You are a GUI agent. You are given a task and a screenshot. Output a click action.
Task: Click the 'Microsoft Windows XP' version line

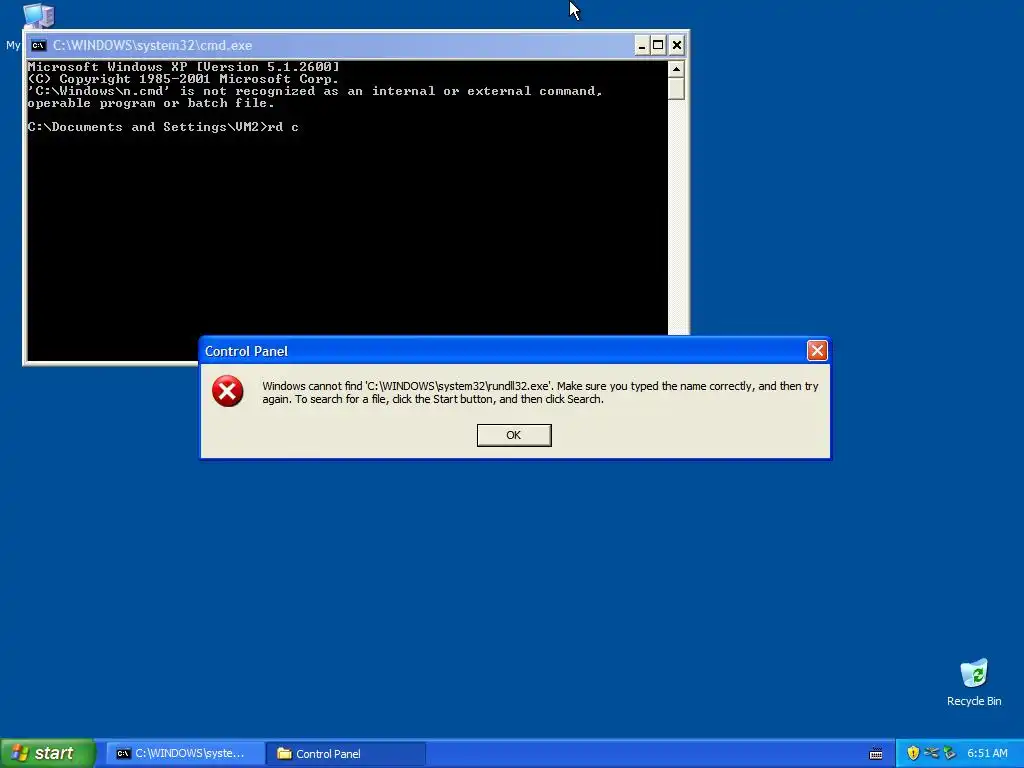coord(184,67)
